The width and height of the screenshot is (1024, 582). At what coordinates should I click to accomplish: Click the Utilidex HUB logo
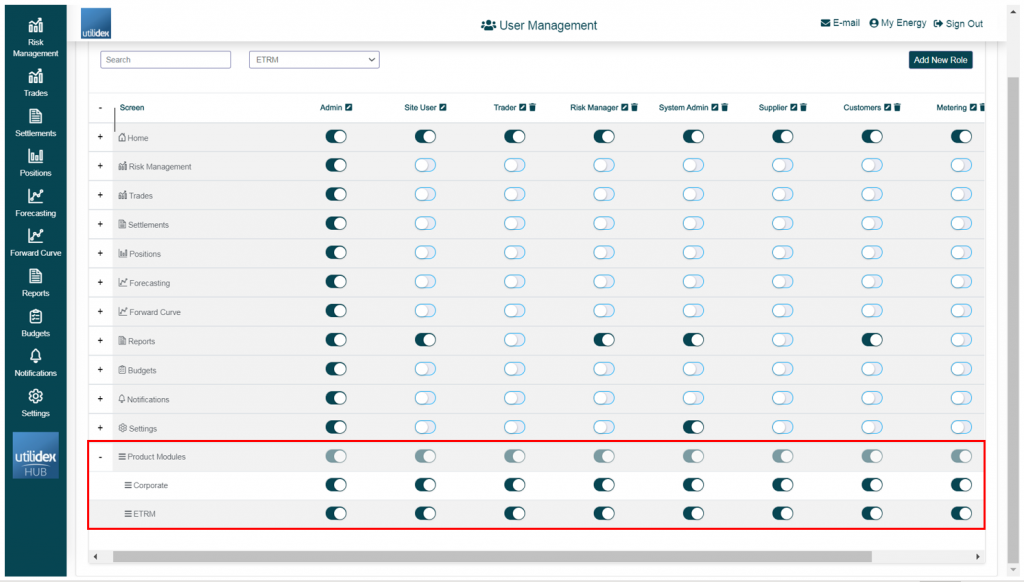tap(35, 455)
